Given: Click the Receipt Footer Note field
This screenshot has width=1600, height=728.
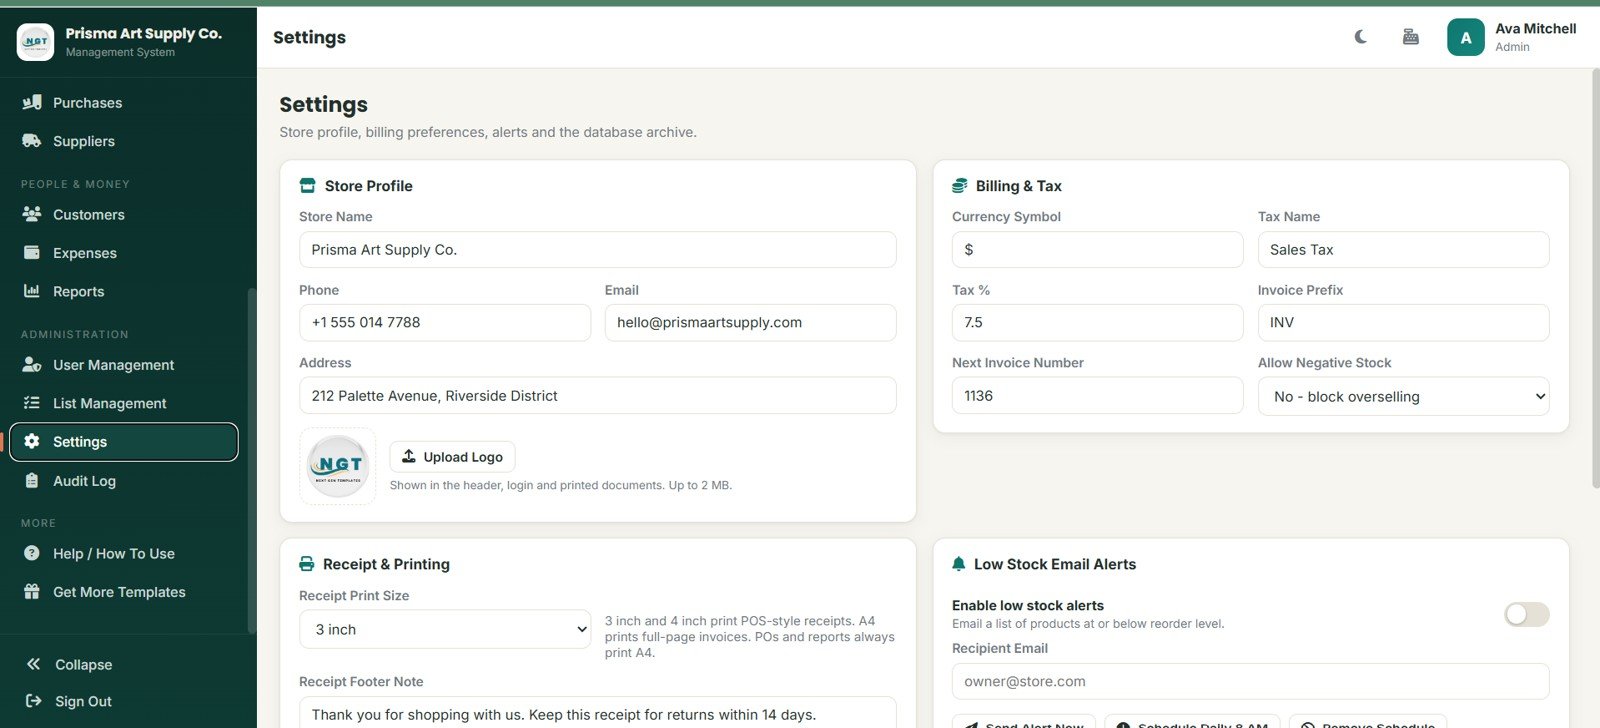Looking at the screenshot, I should 598,712.
